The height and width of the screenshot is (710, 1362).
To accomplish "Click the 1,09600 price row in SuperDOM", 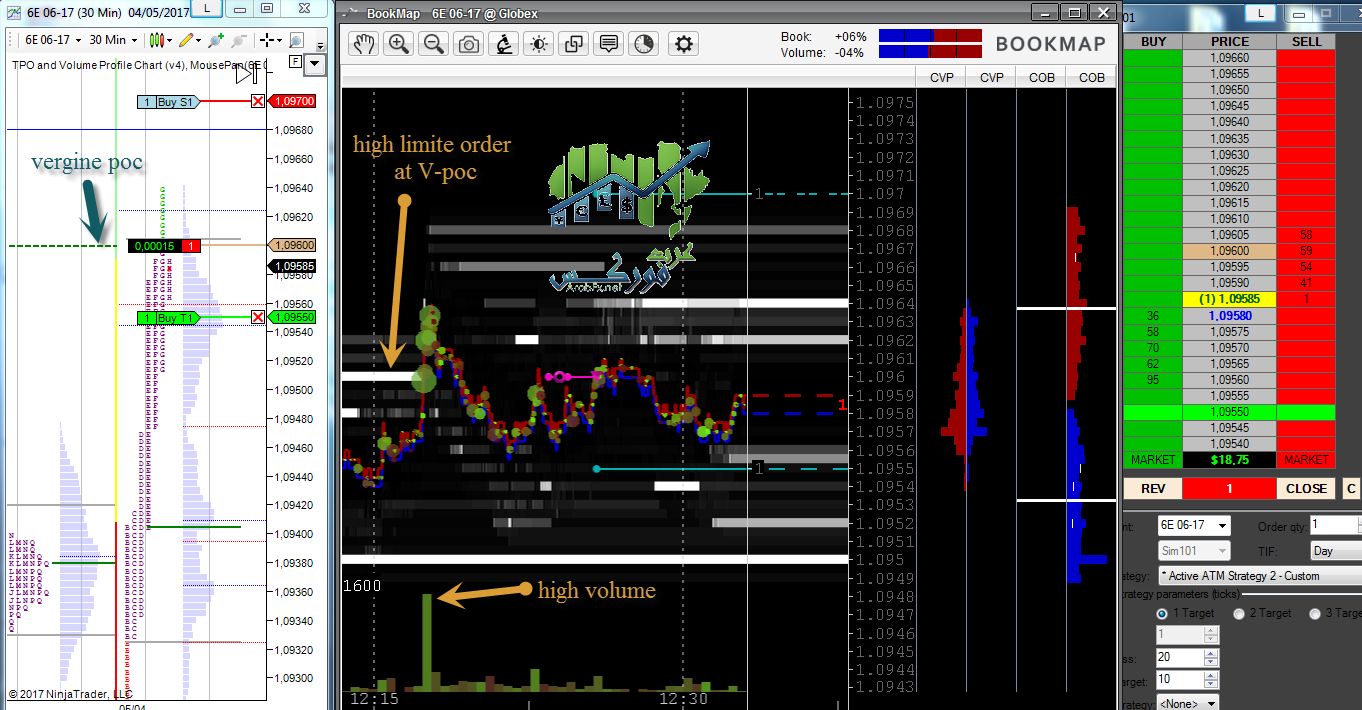I will [x=1229, y=251].
